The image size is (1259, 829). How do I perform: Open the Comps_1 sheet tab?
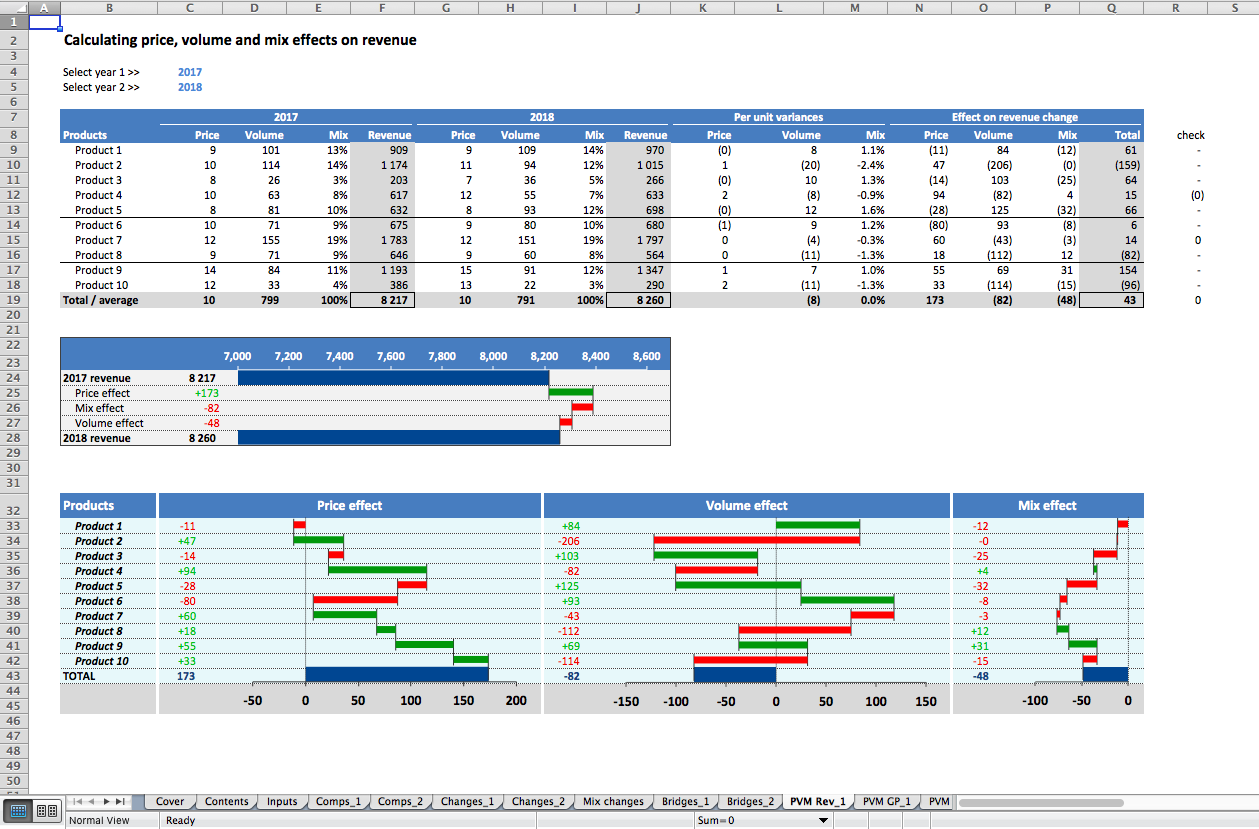click(x=339, y=802)
